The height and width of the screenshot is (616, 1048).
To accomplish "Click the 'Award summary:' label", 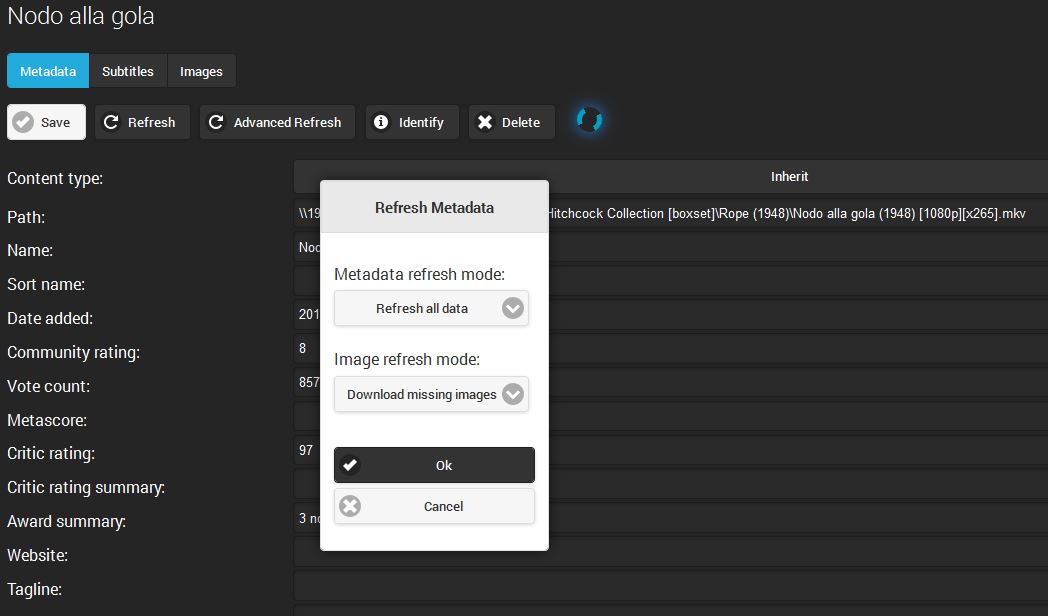I will click(66, 521).
